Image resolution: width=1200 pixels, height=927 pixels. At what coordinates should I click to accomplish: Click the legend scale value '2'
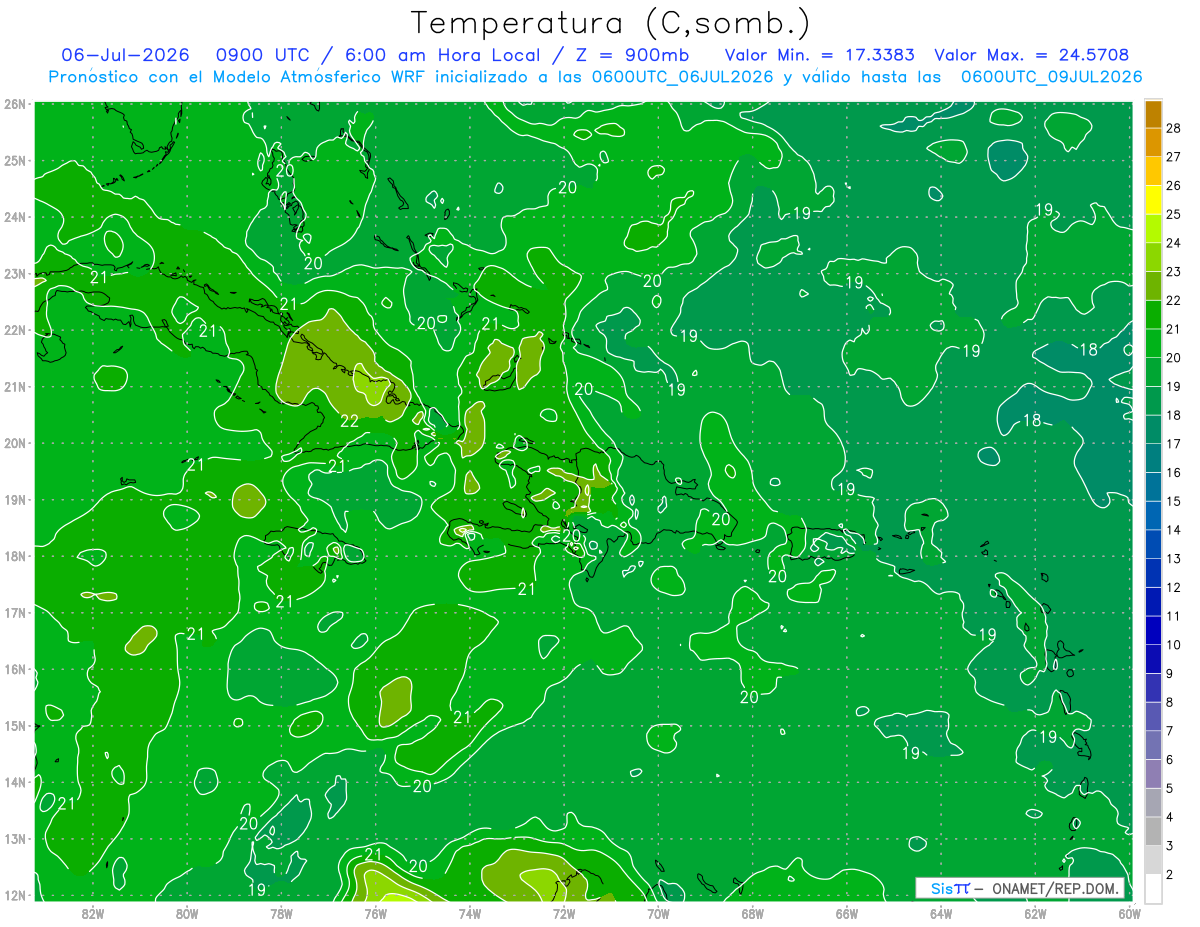1170,874
